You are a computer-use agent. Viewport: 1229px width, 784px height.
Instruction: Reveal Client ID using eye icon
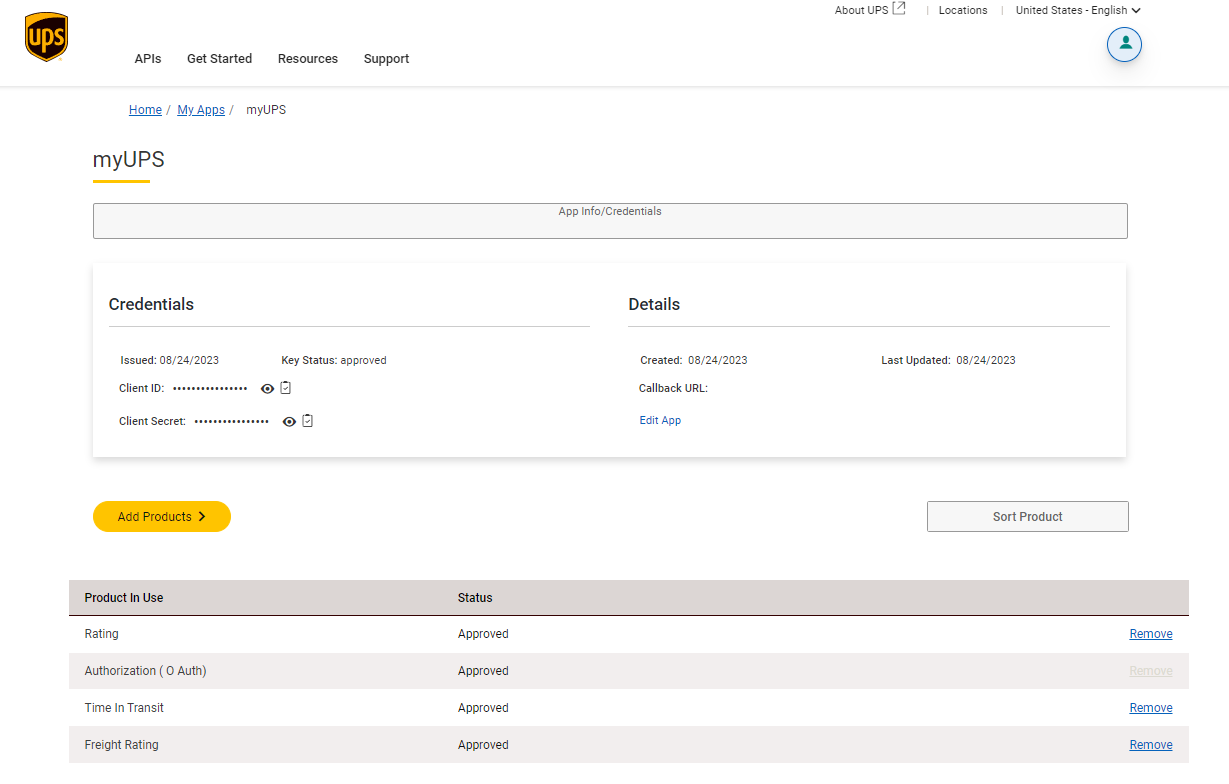(x=267, y=389)
